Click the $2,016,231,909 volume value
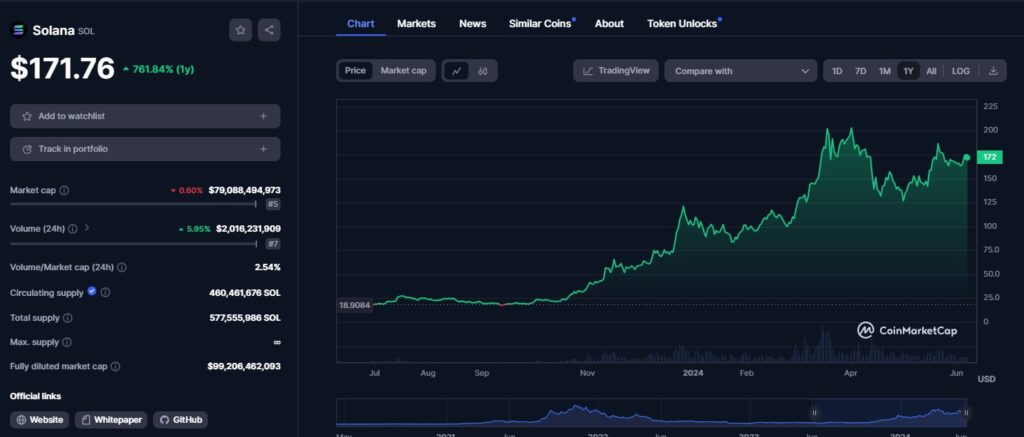 (248, 229)
